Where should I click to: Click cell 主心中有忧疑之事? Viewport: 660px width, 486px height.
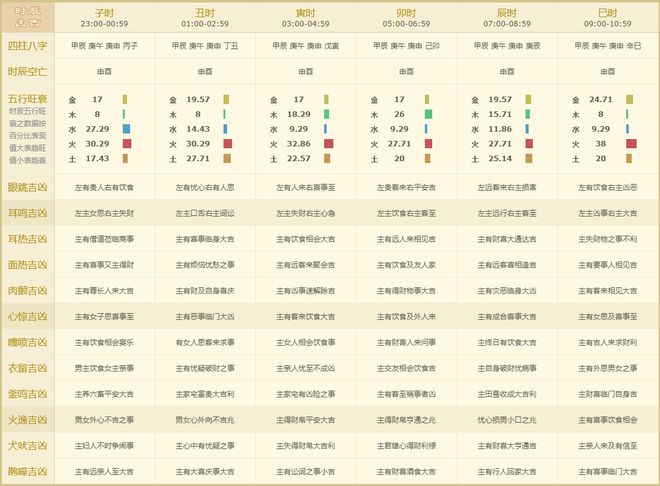tap(205, 446)
